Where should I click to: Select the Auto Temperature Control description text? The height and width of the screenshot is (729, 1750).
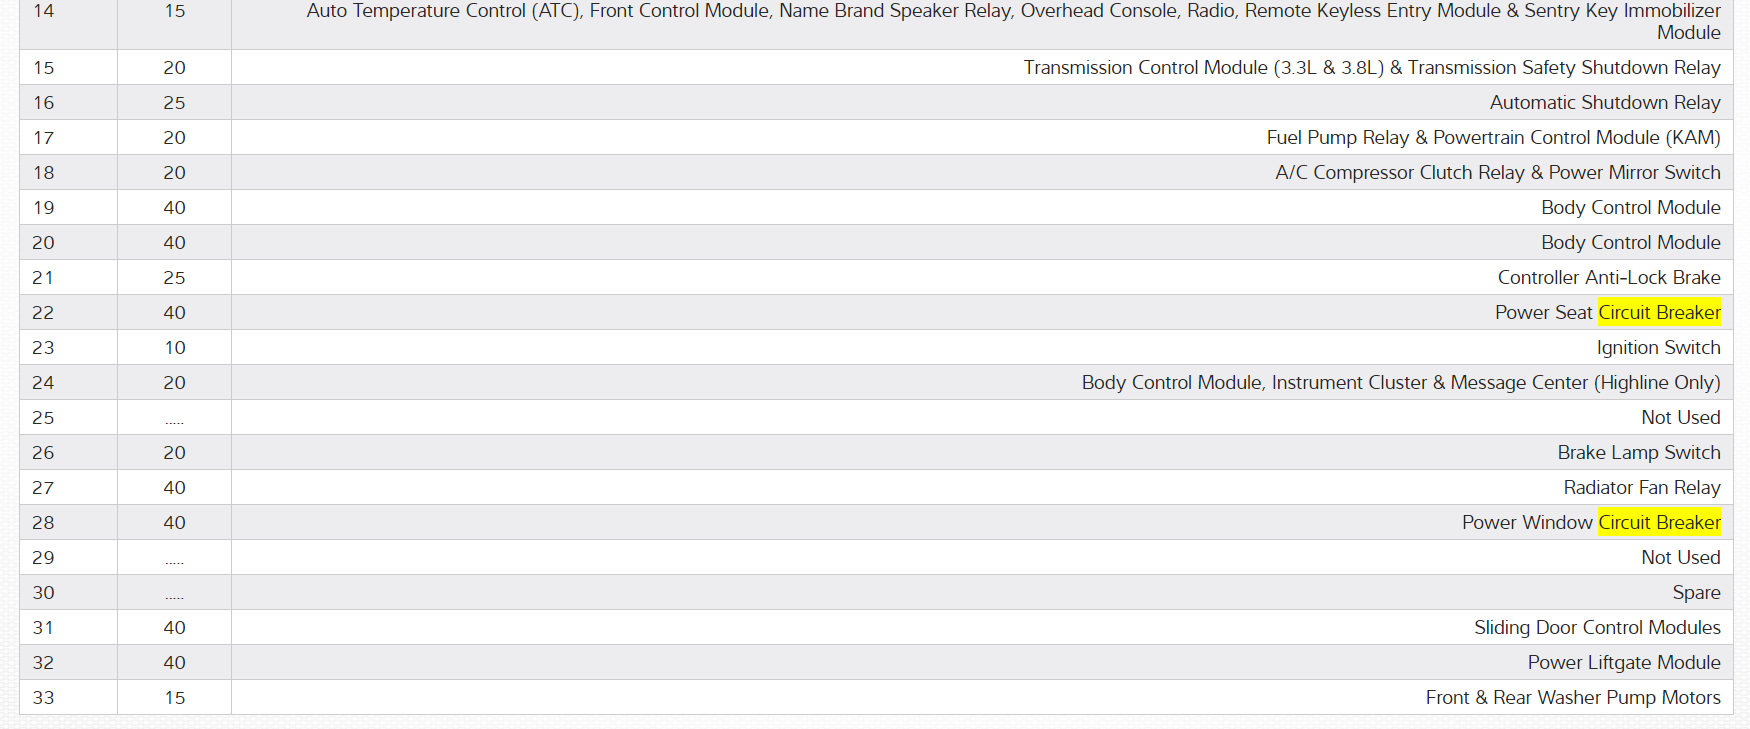pyautogui.click(x=1013, y=12)
